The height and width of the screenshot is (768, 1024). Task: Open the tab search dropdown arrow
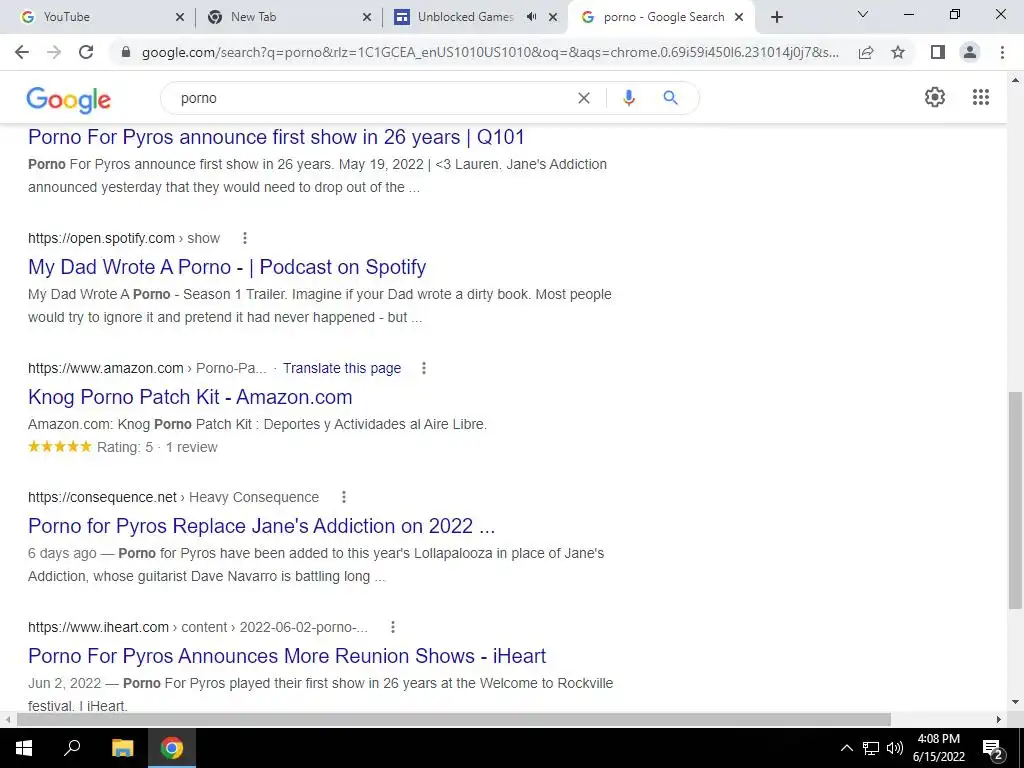pyautogui.click(x=863, y=14)
